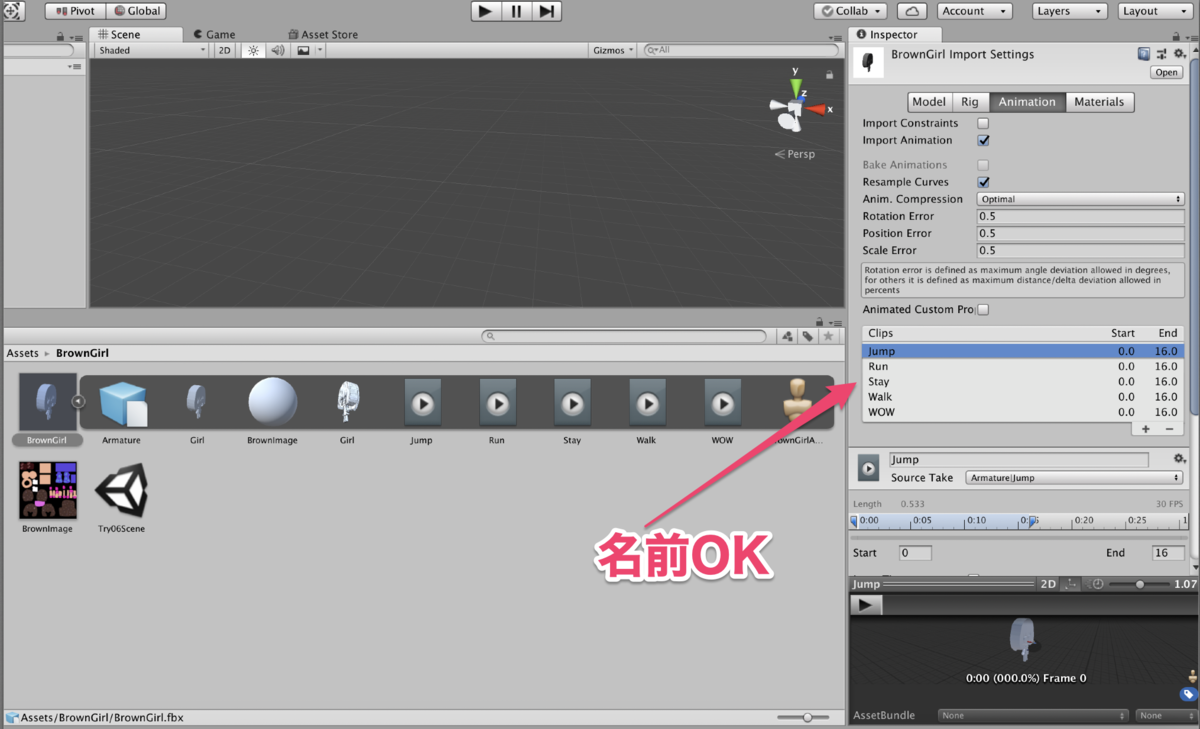Toggle the preview pivot axes icon
This screenshot has width=1200, height=729.
pos(1071,584)
